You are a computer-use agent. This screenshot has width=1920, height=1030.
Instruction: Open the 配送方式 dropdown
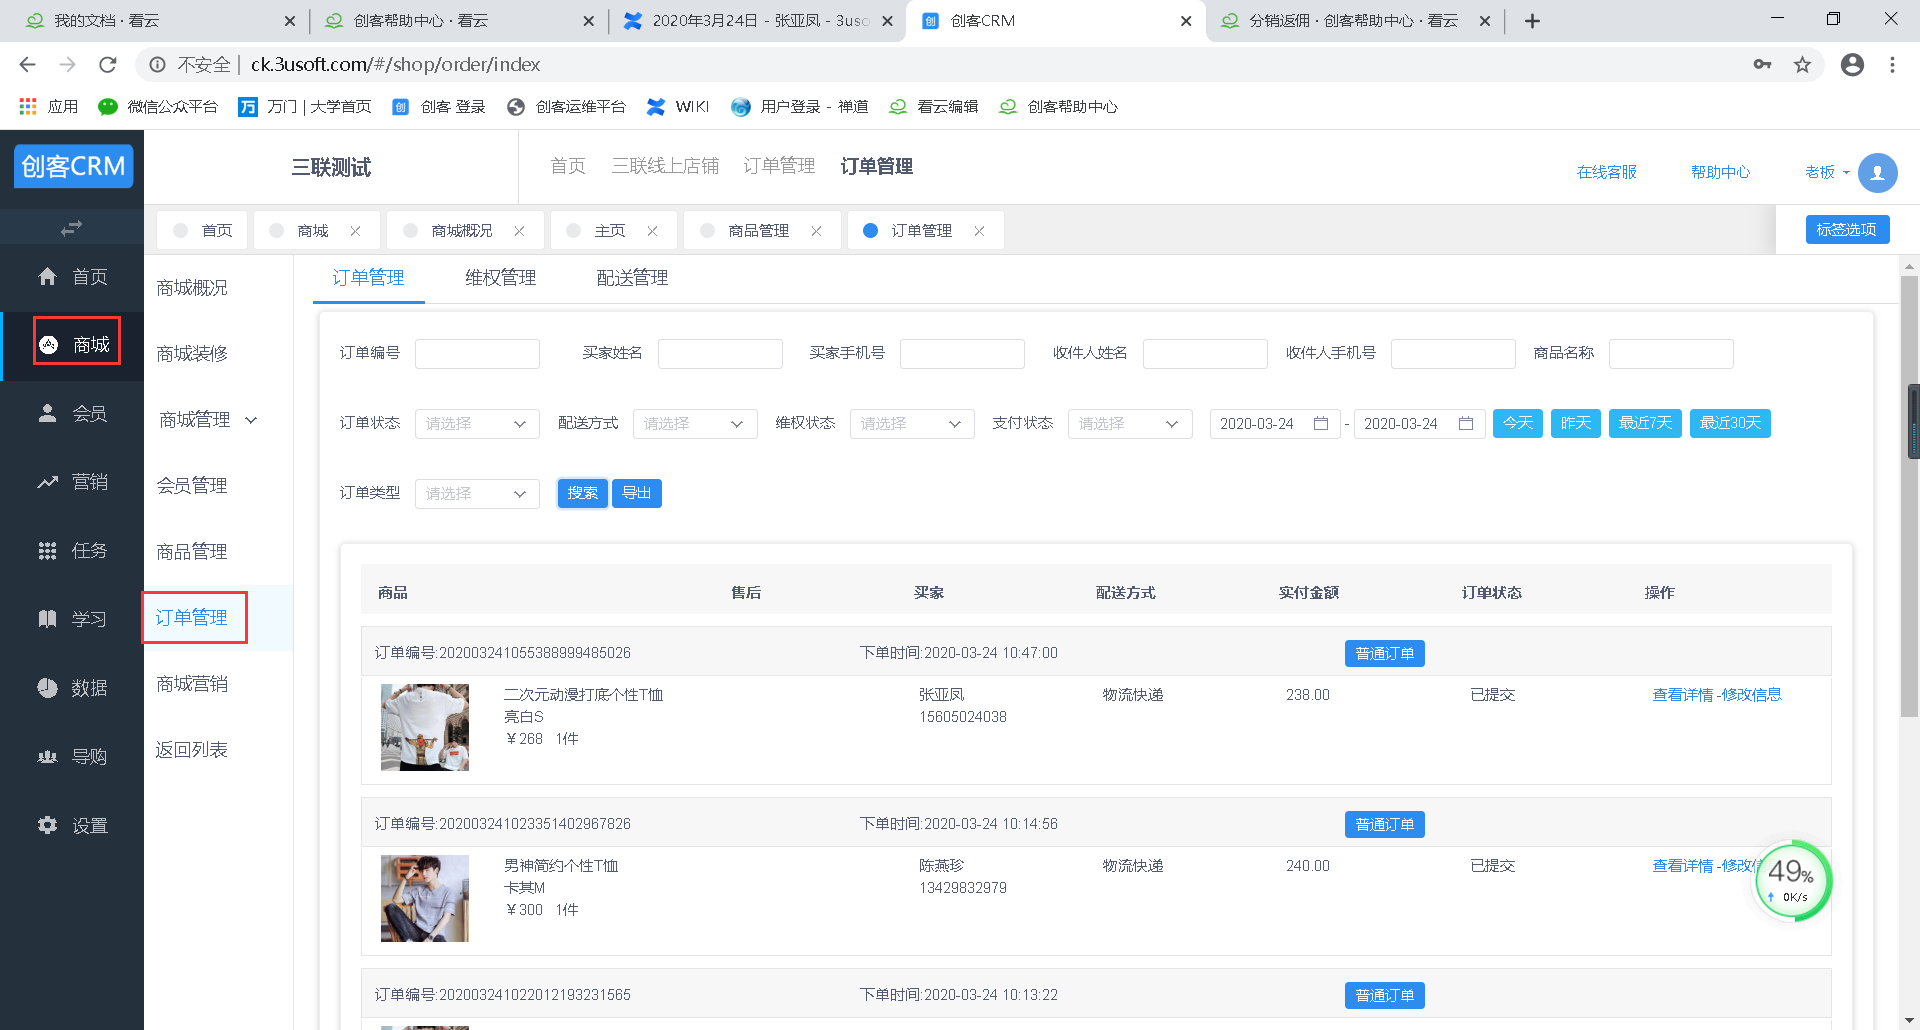tap(694, 424)
